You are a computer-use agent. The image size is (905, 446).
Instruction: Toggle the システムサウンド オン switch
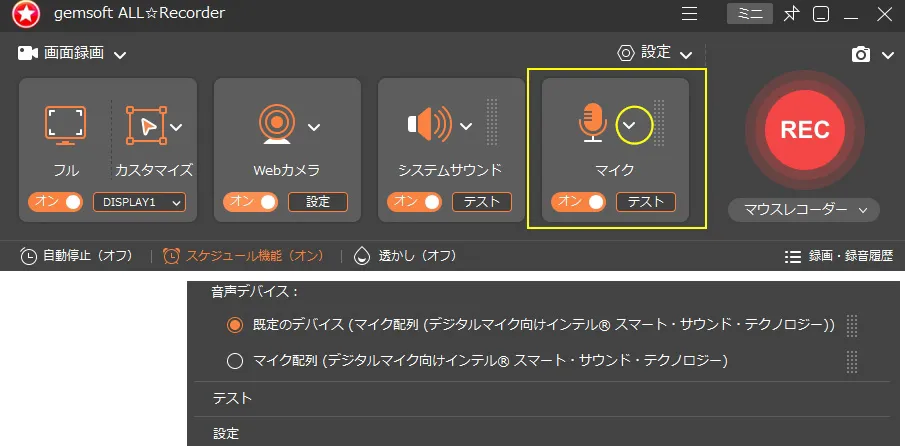click(x=414, y=202)
